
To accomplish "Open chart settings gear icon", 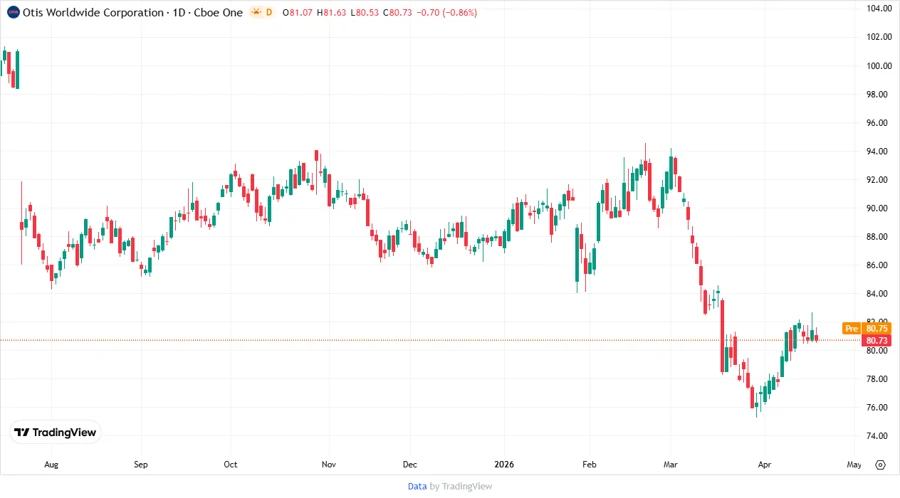I will [880, 465].
